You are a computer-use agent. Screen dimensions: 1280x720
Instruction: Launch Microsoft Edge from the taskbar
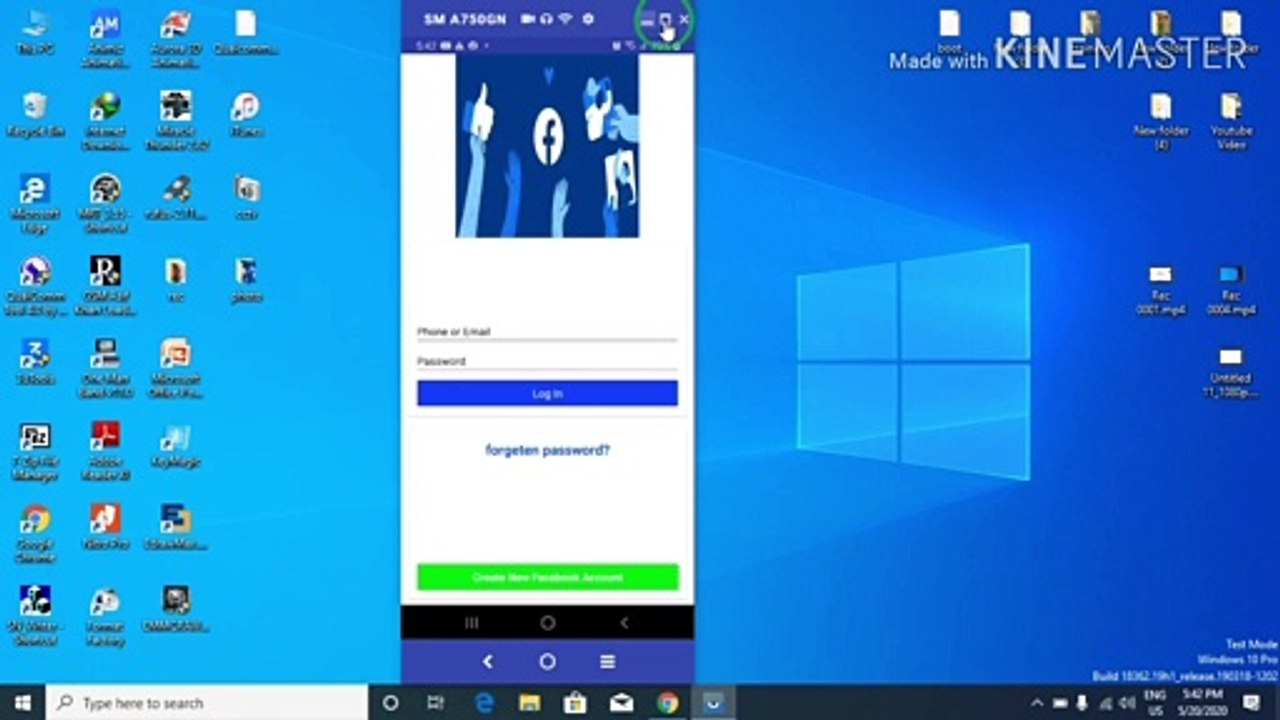[x=485, y=703]
